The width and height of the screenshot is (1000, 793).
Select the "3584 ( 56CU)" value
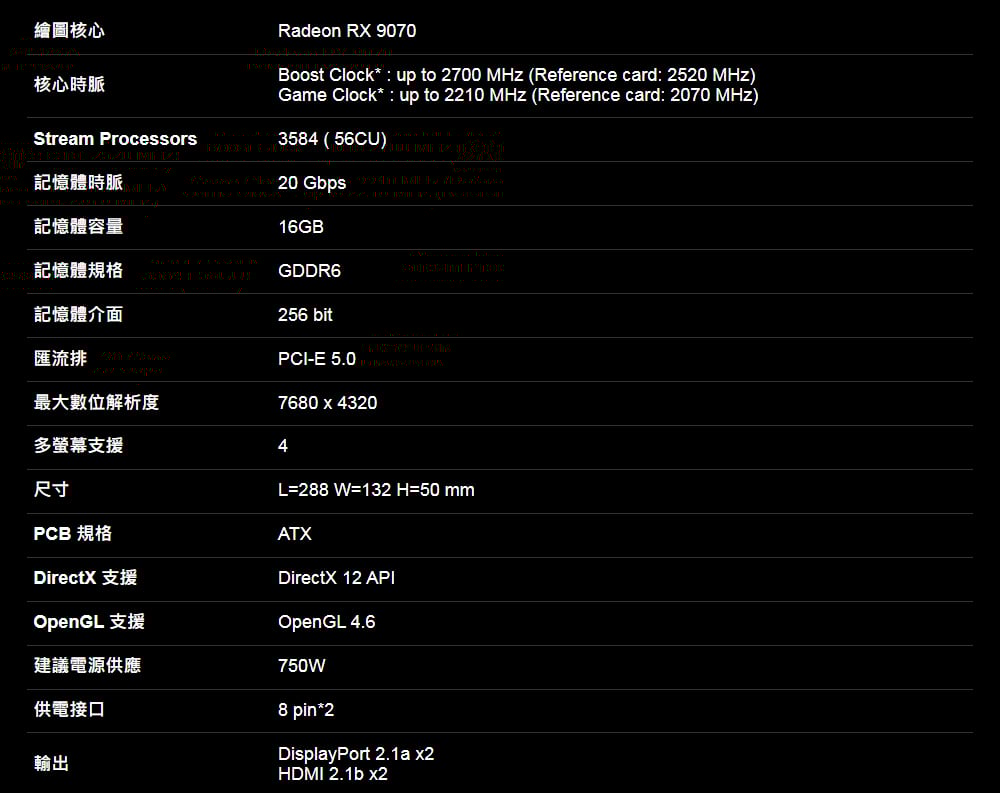(x=332, y=139)
